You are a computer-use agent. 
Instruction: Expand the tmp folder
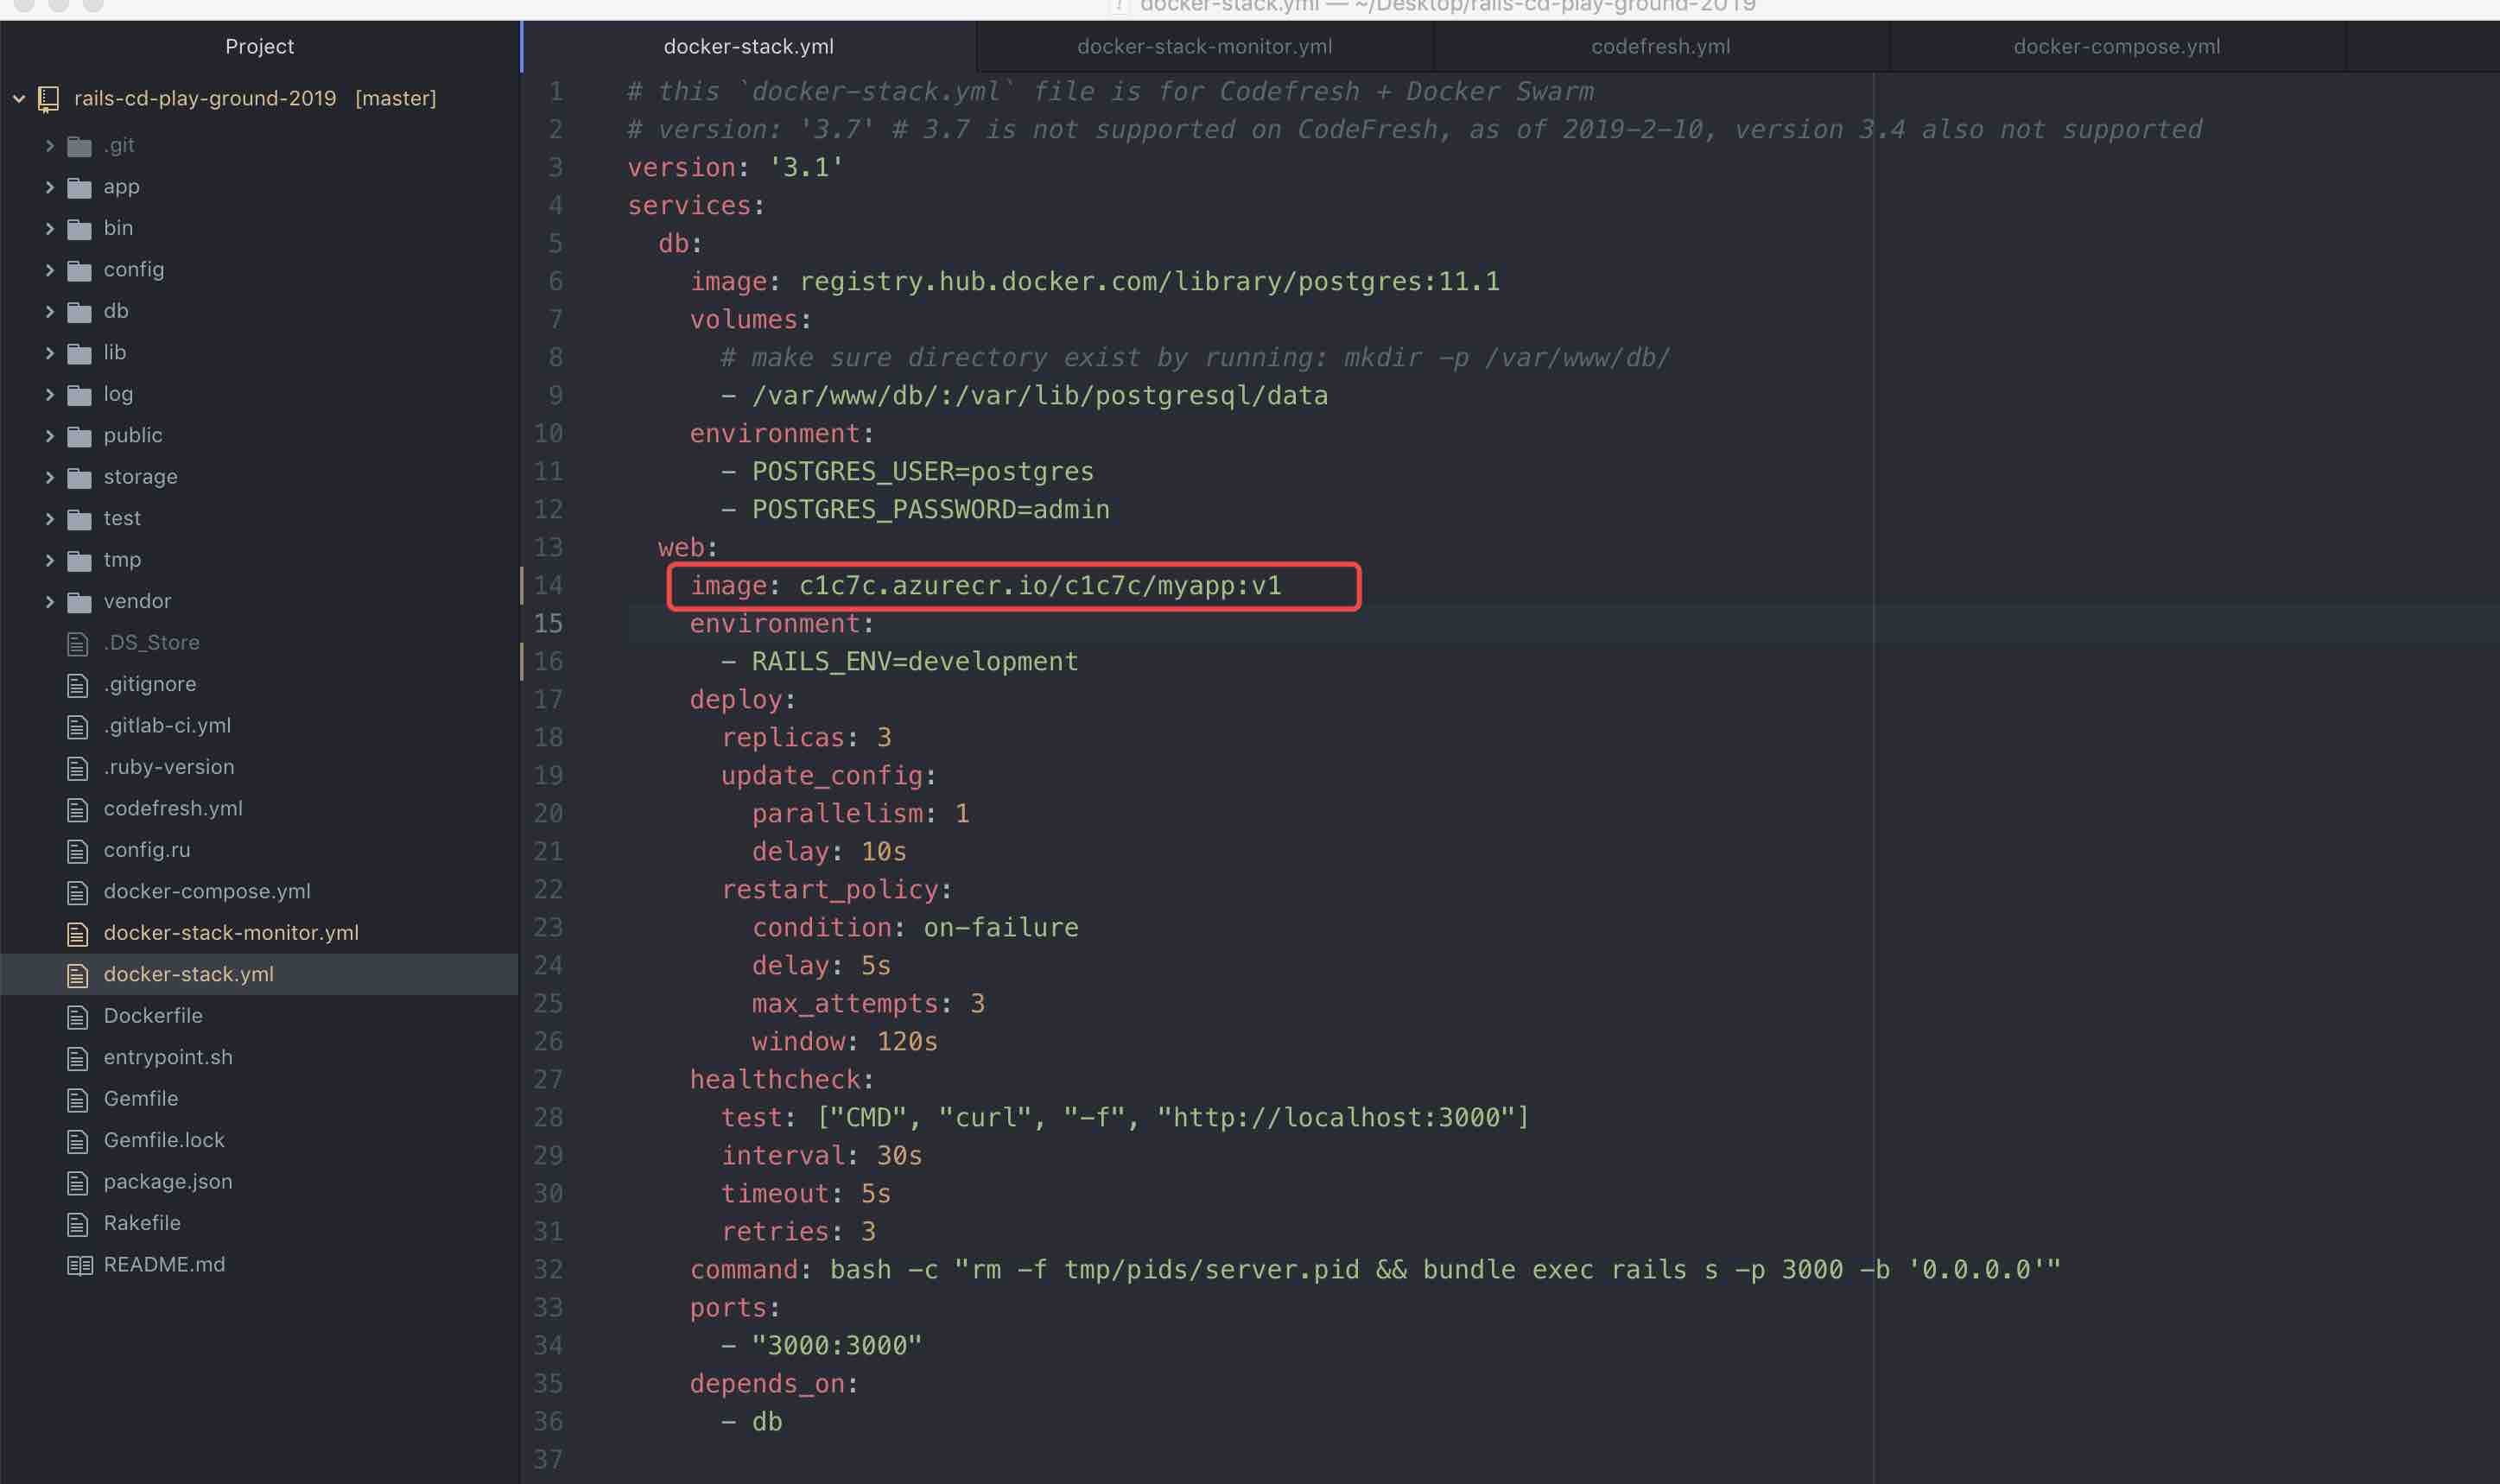click(x=50, y=559)
